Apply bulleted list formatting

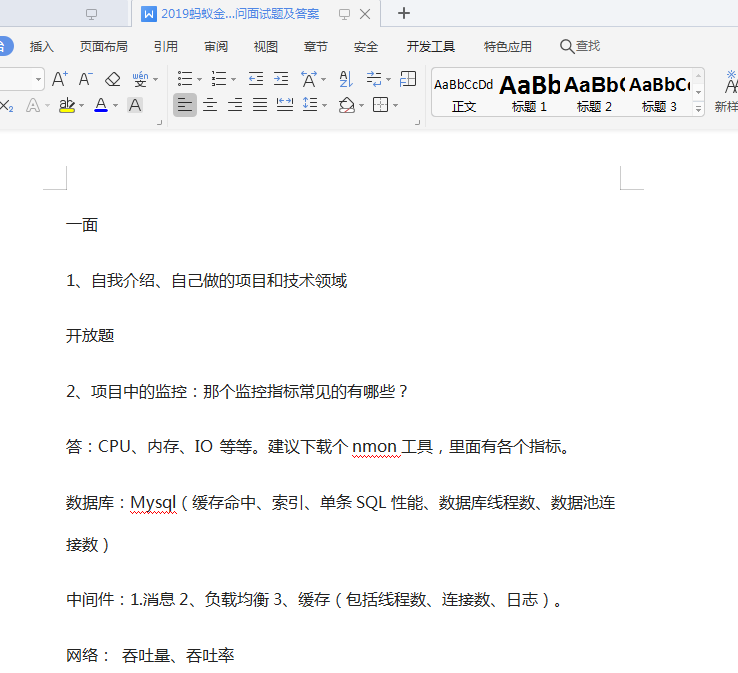[185, 79]
